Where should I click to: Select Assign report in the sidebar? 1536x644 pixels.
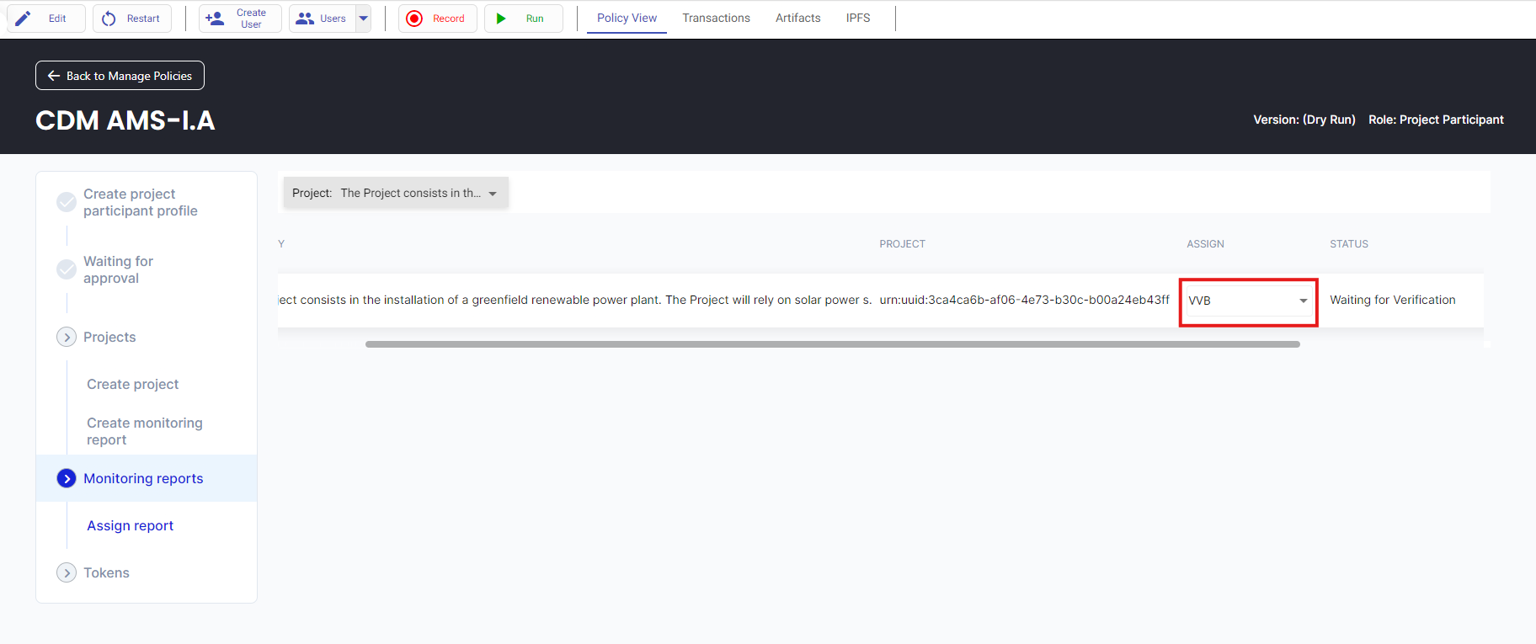click(130, 526)
